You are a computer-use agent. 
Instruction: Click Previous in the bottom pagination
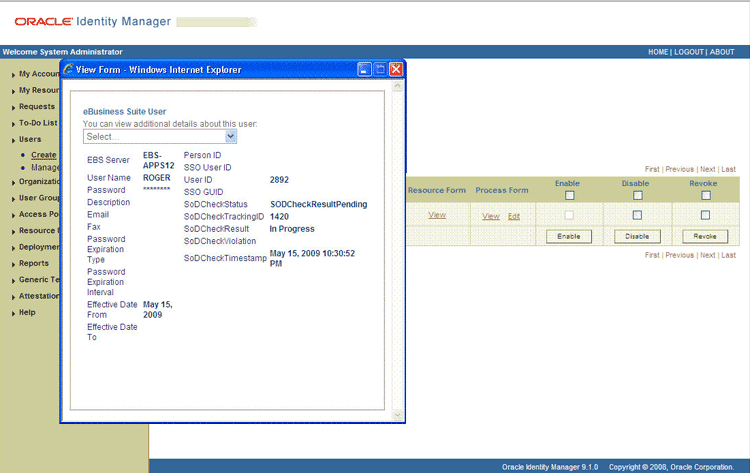coord(679,255)
